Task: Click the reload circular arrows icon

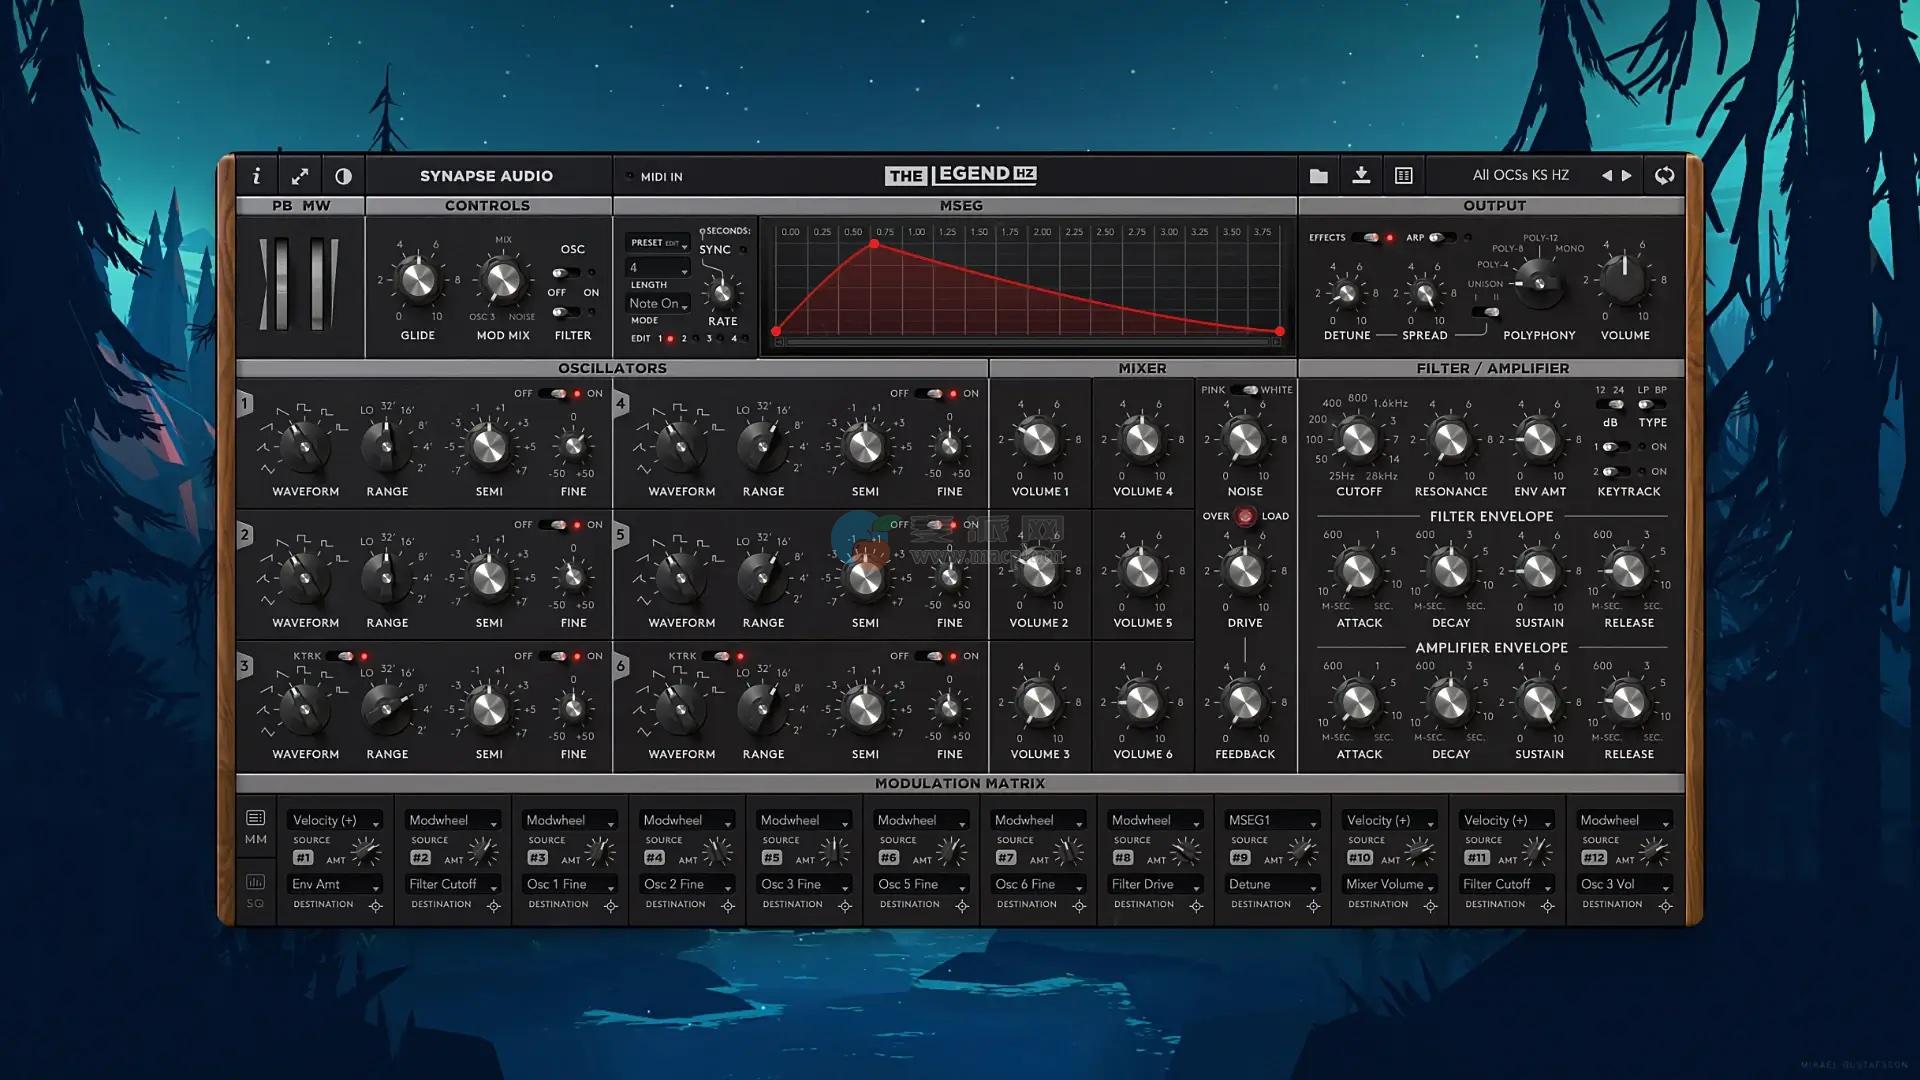Action: [x=1664, y=176]
